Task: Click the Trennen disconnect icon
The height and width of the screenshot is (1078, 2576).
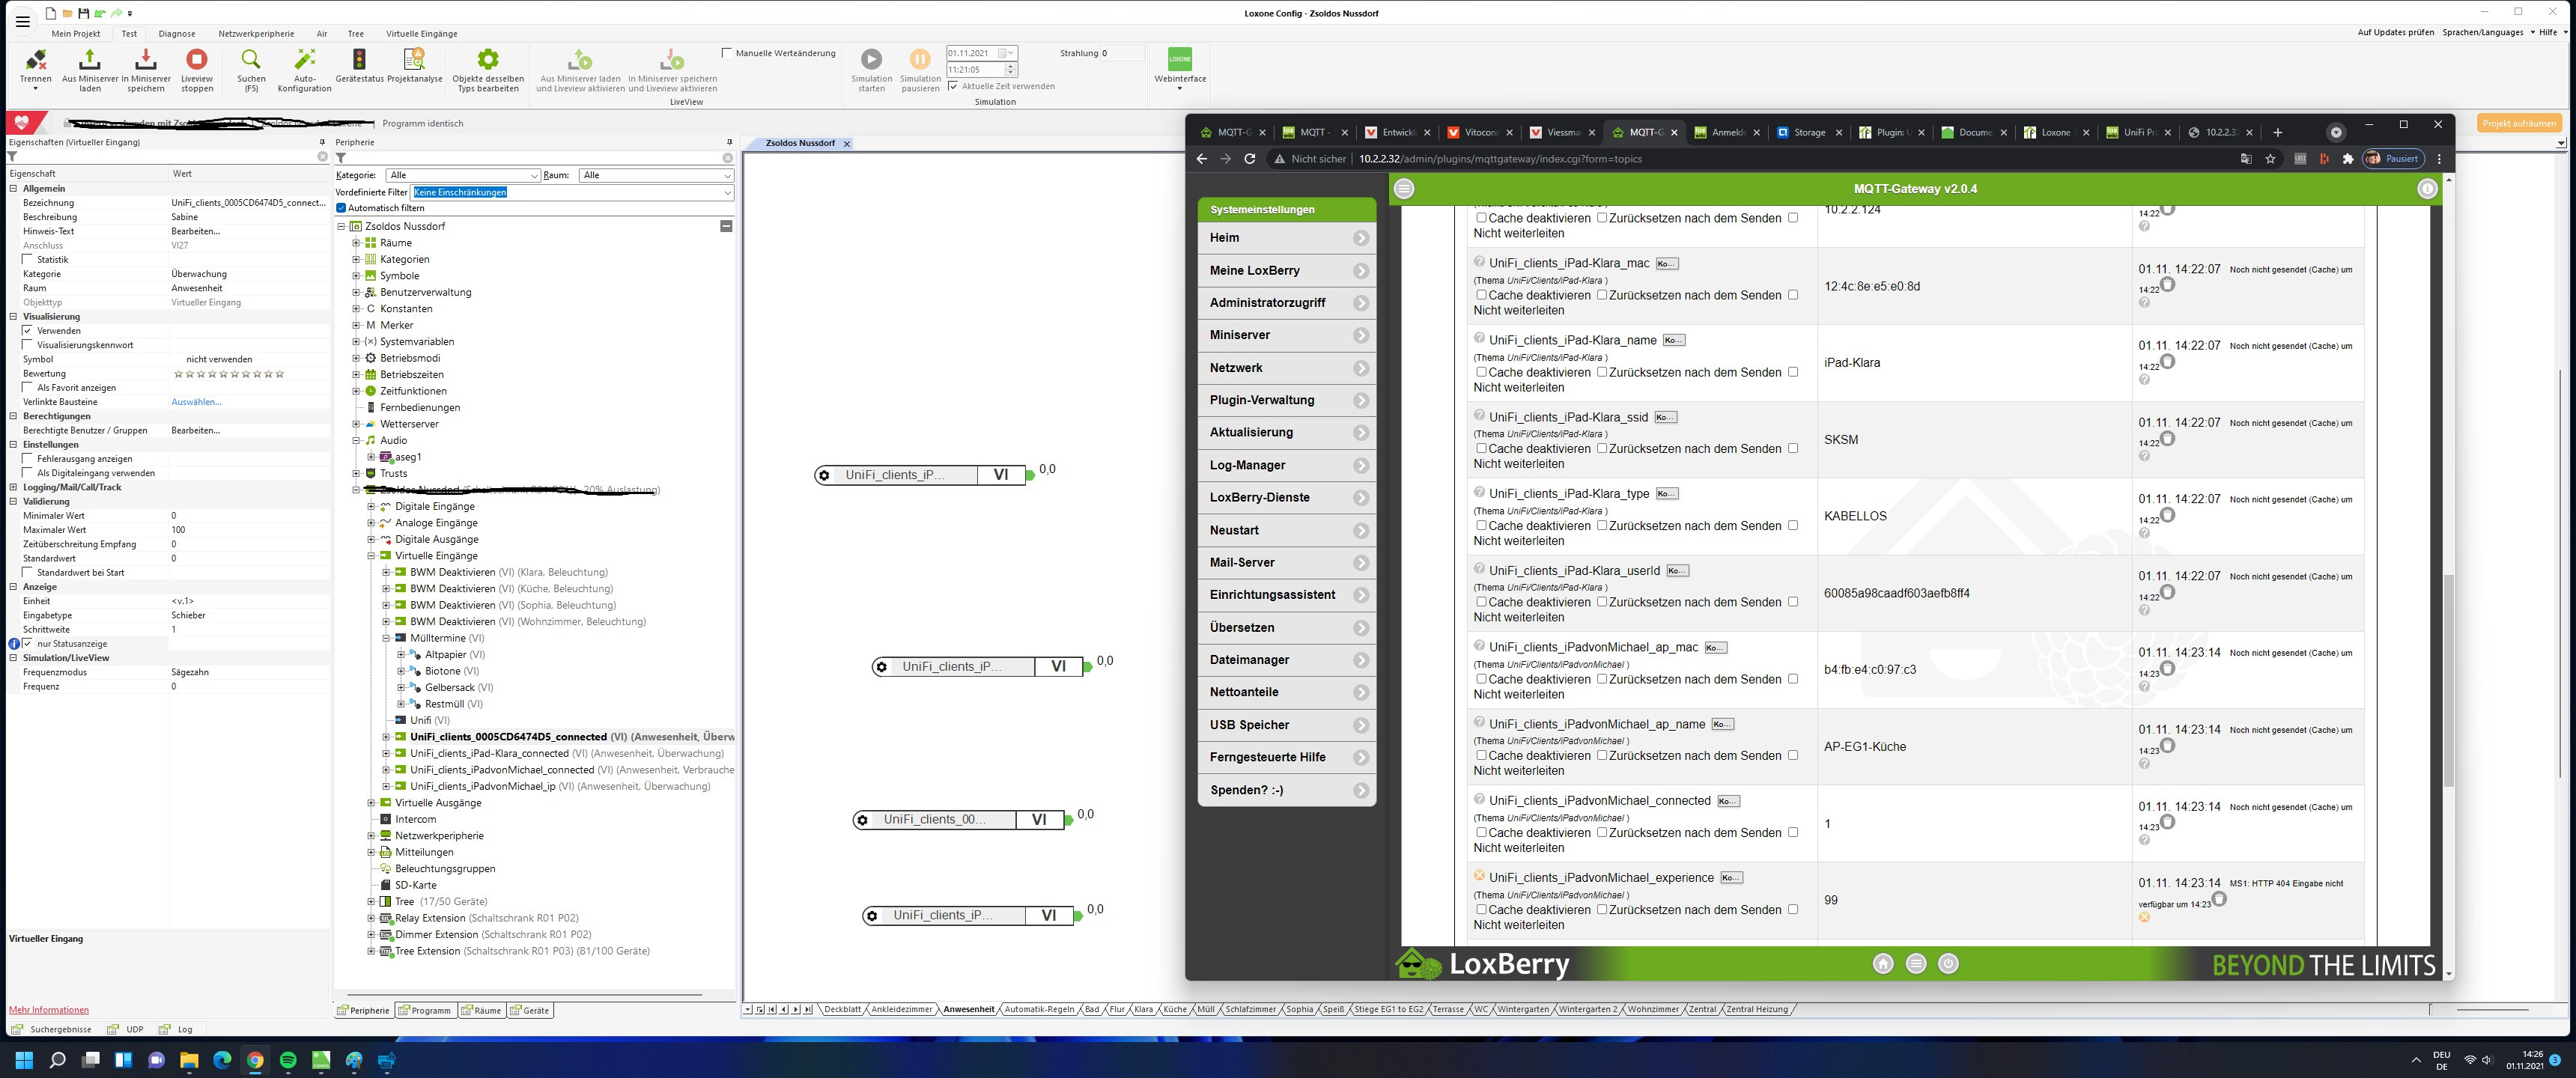Action: click(x=35, y=60)
